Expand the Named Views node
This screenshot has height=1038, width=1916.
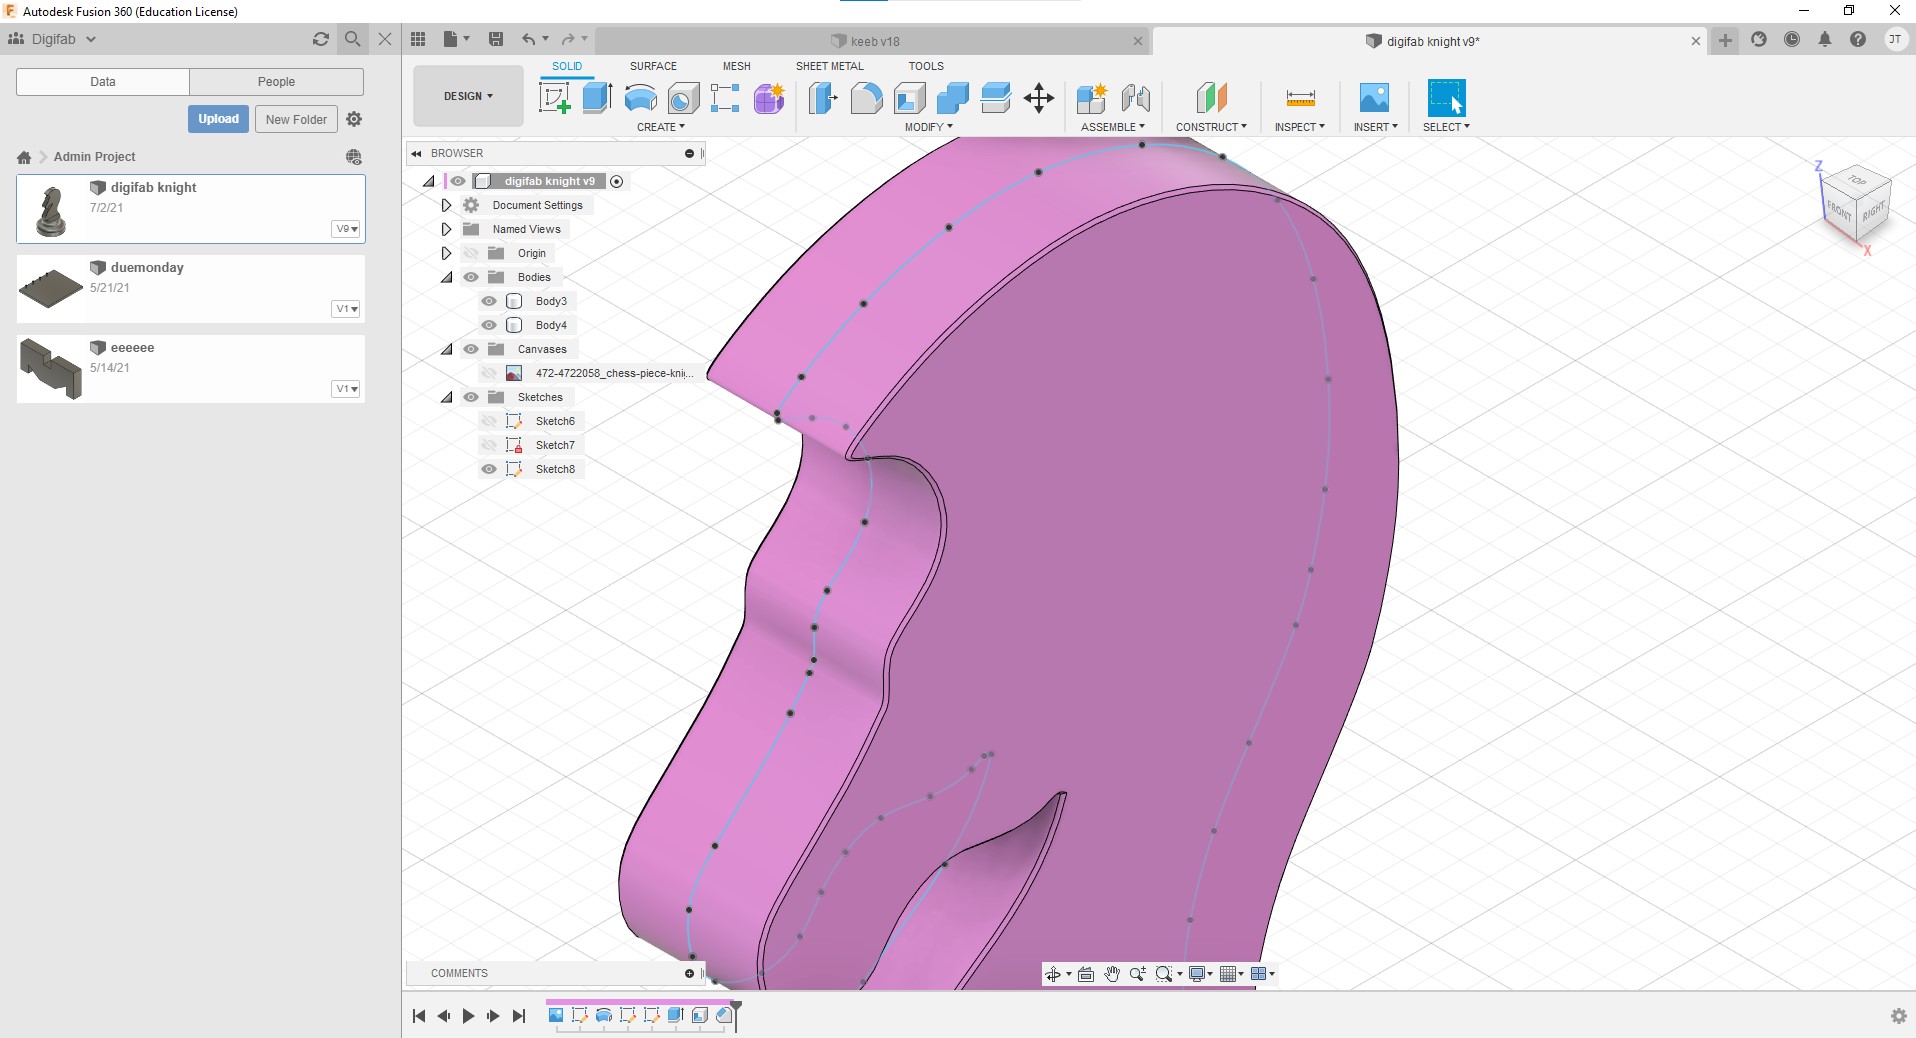(x=447, y=229)
